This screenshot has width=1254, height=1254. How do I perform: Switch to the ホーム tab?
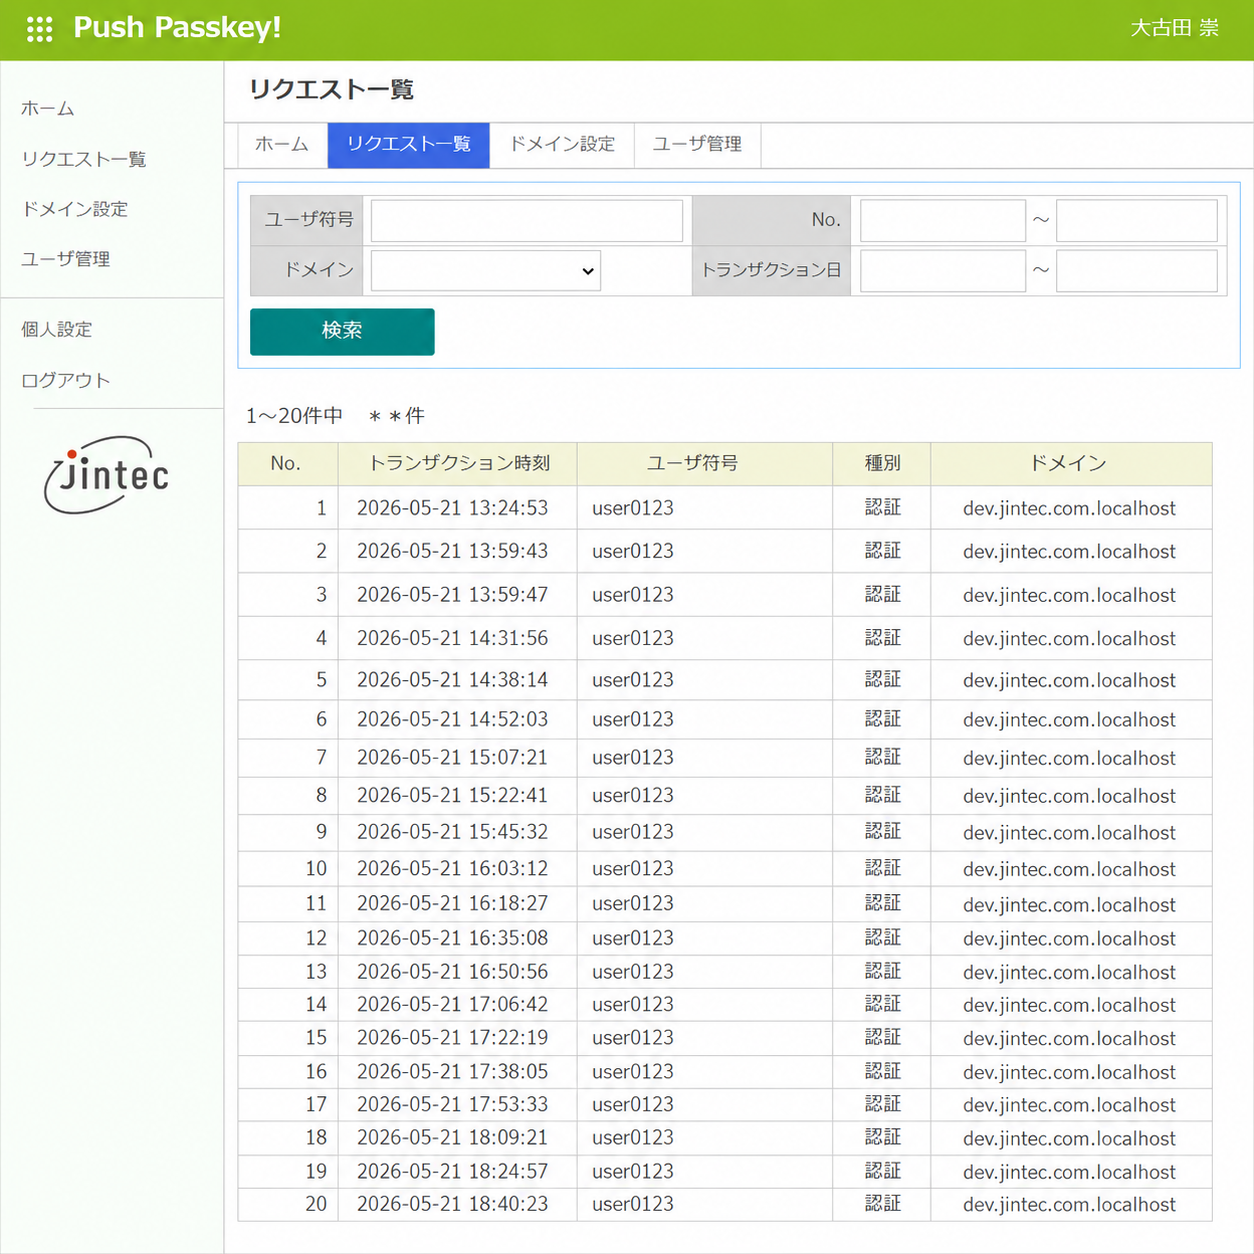(282, 145)
